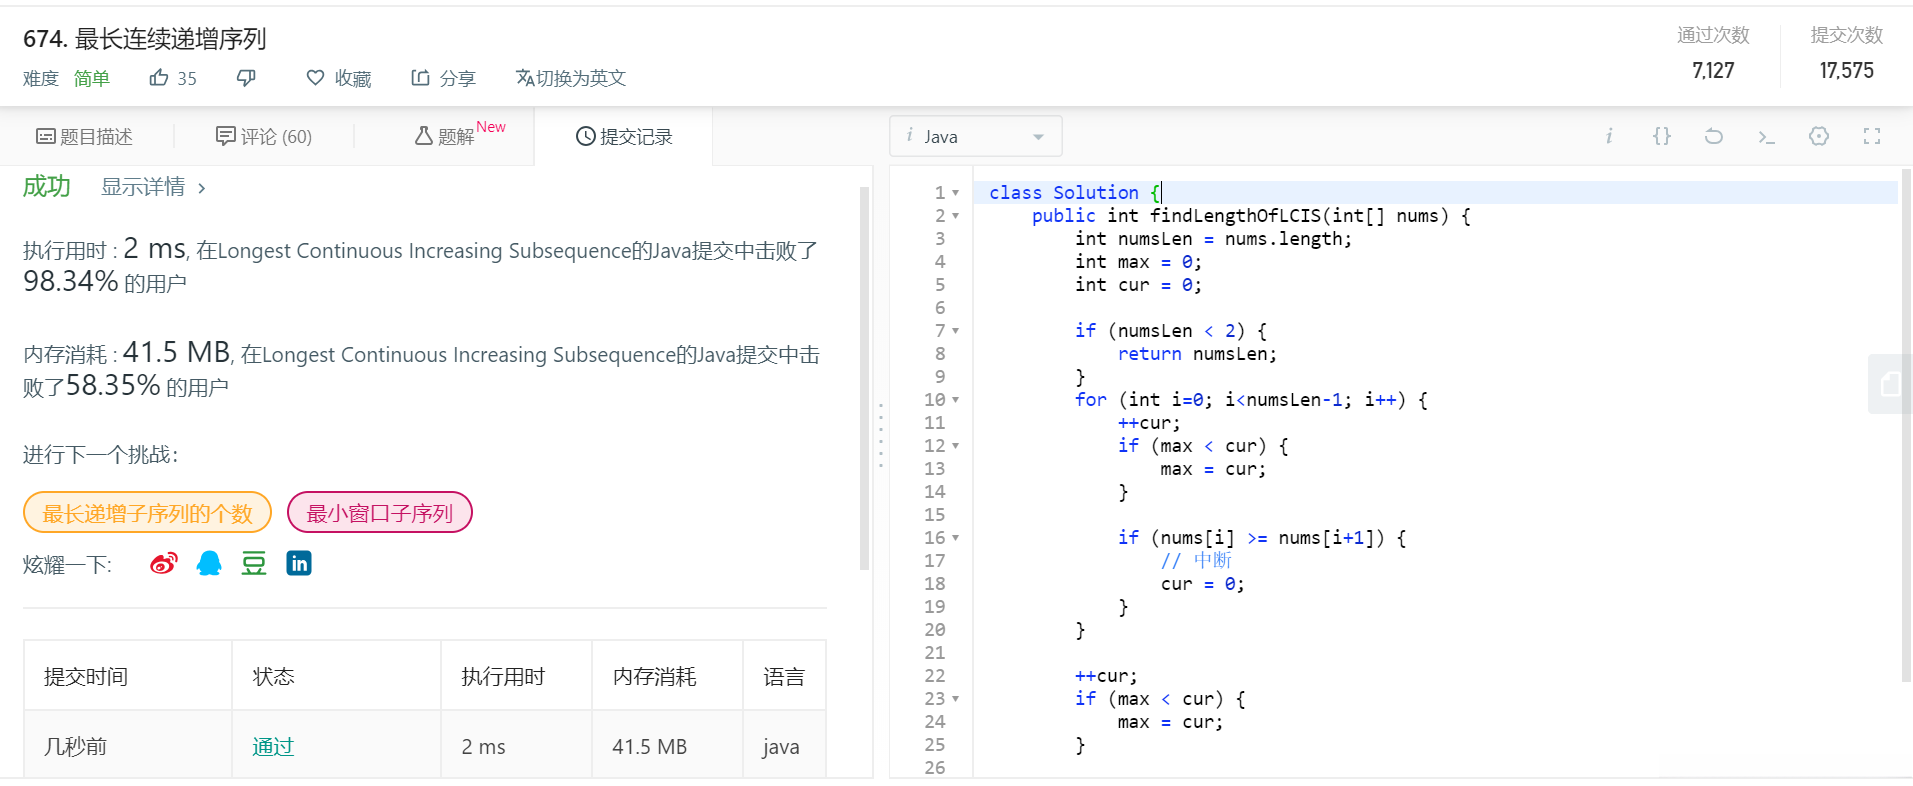Viewport: 1913px width, 786px height.
Task: Open the console terminal icon
Action: (1766, 136)
